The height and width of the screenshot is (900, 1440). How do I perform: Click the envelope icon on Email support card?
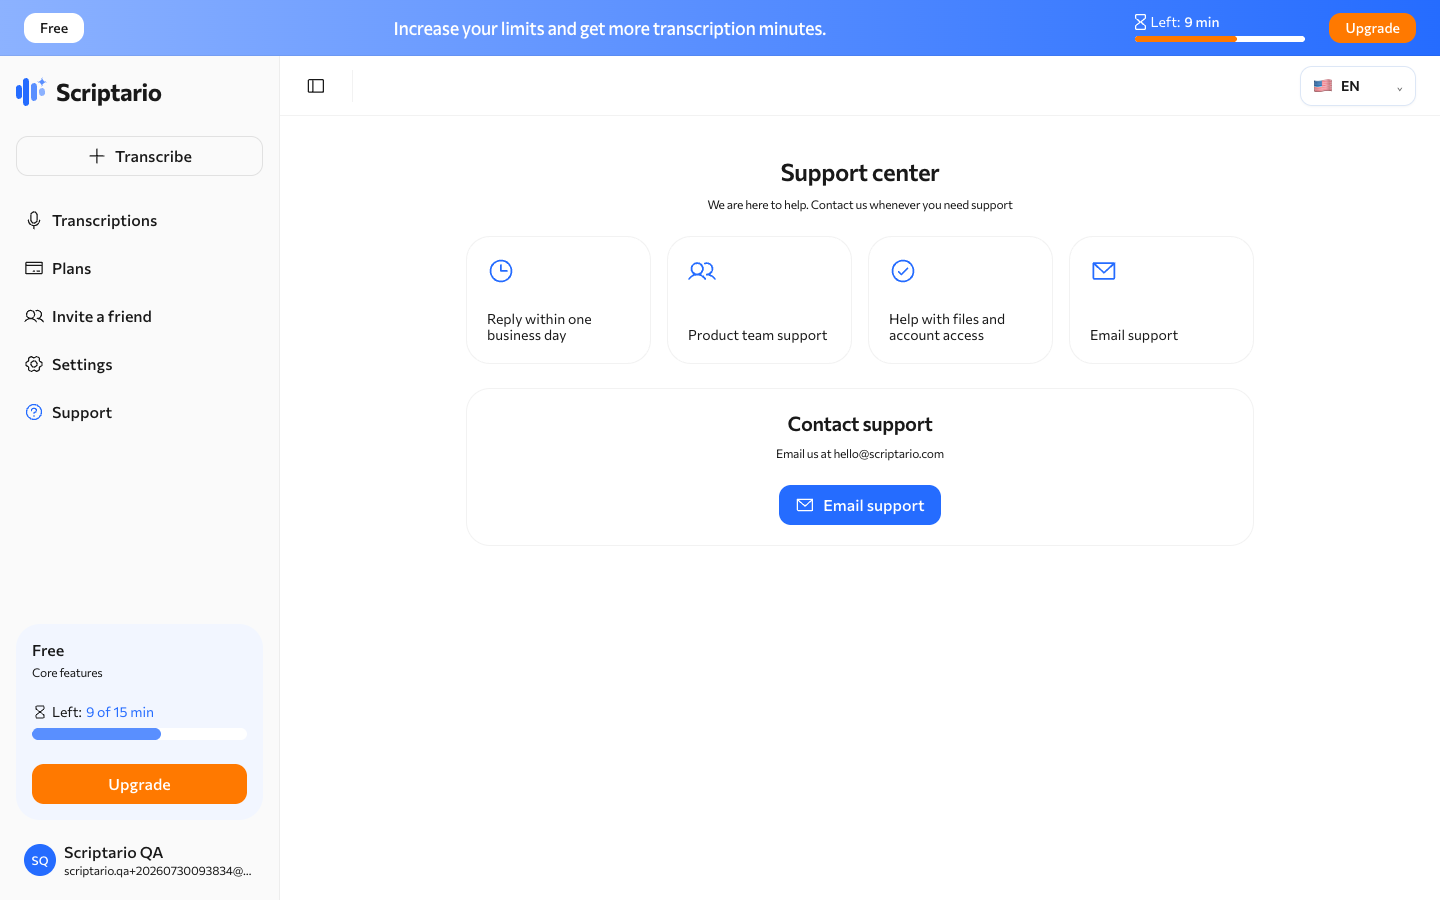[1104, 271]
